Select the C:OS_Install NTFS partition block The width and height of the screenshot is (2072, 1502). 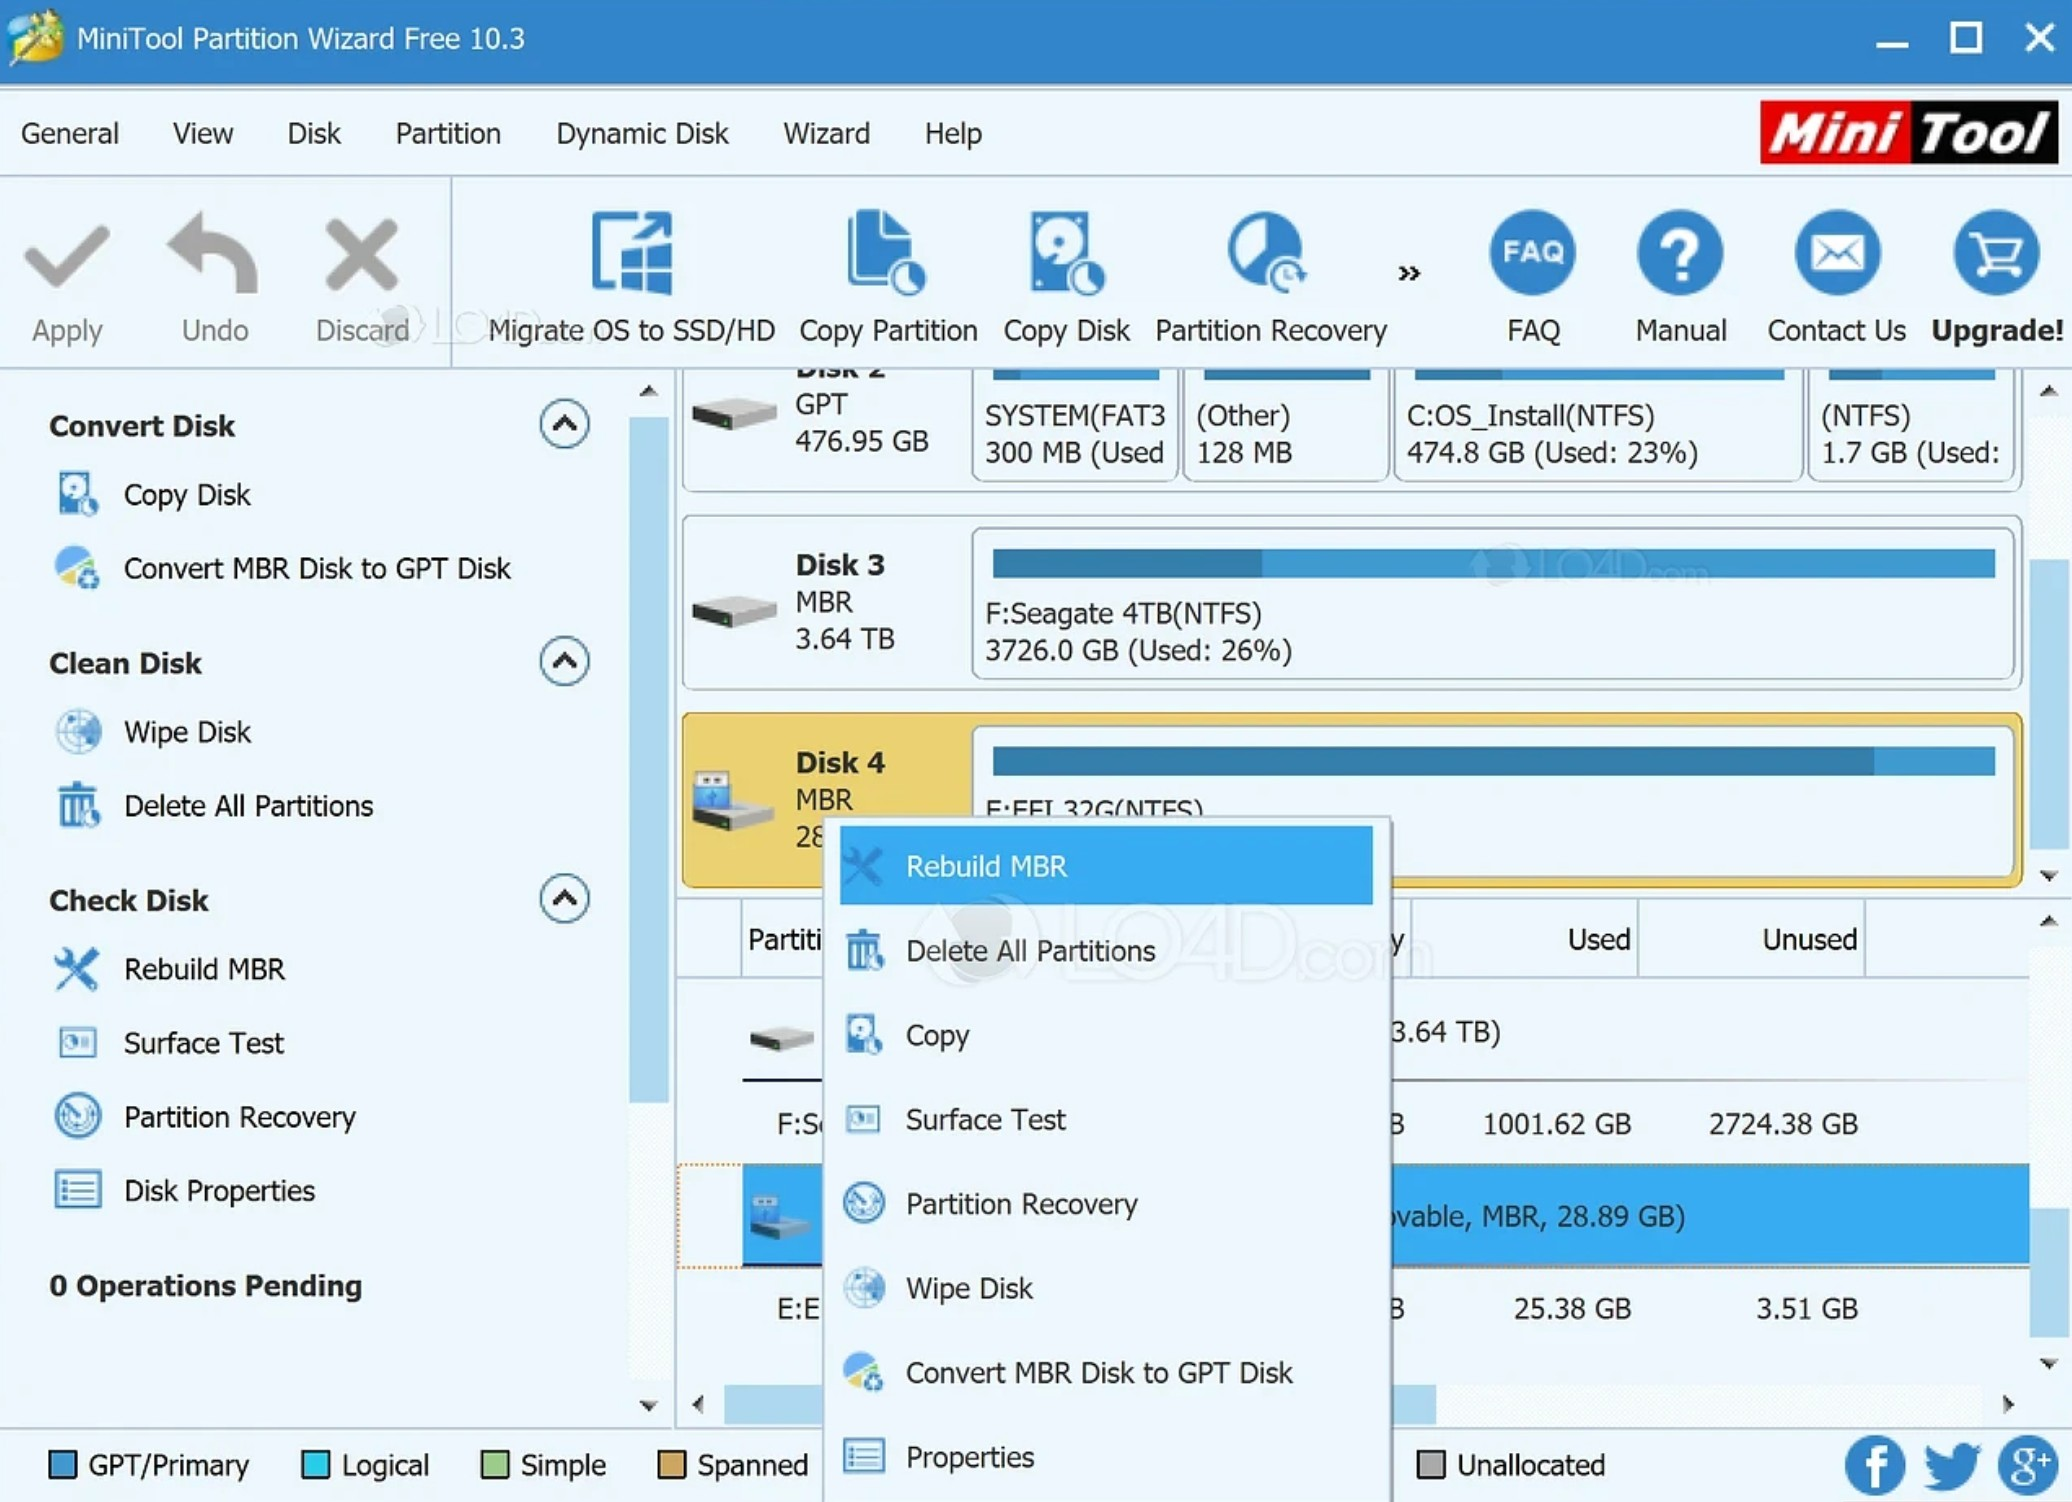tap(1598, 425)
